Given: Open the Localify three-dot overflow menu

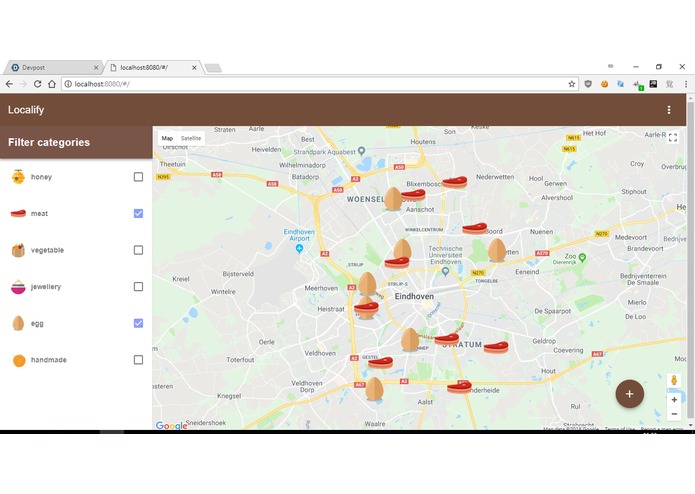Looking at the screenshot, I should point(669,110).
